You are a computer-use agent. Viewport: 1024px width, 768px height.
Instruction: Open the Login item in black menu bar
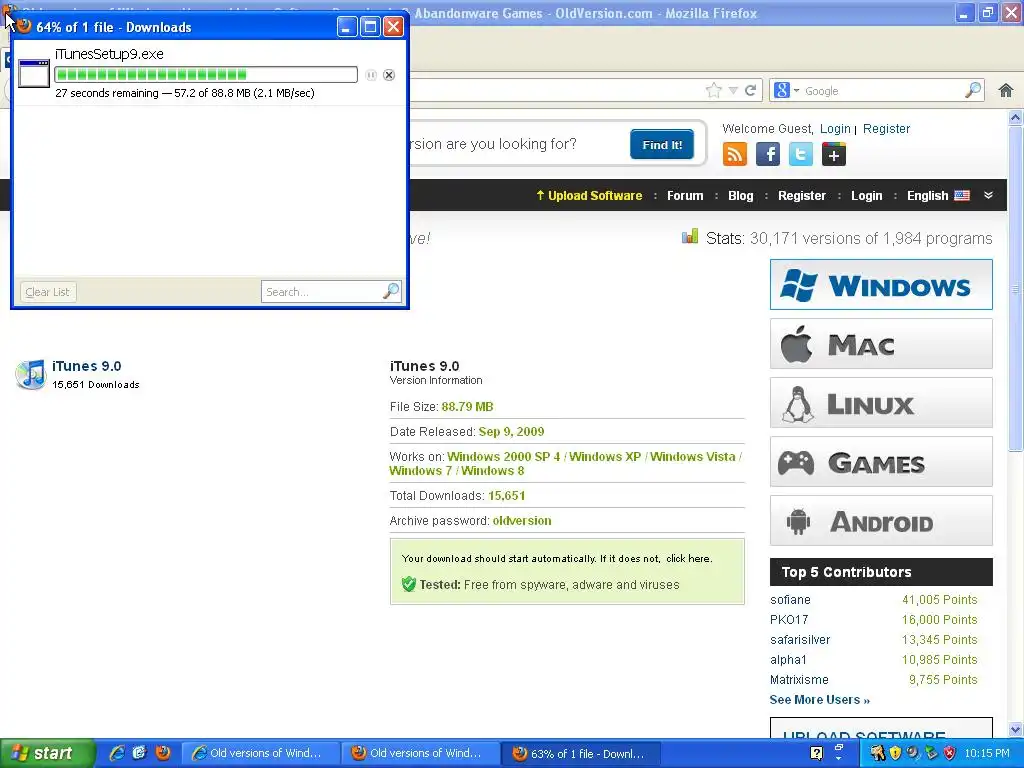coord(867,195)
